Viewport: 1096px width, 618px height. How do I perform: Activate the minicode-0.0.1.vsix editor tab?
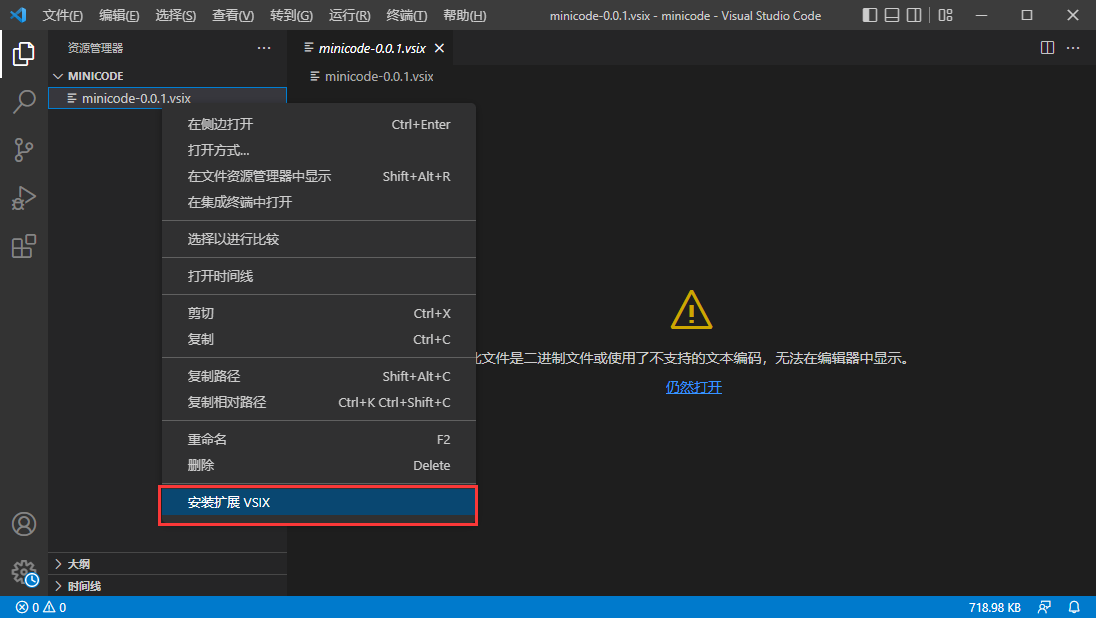pyautogui.click(x=371, y=48)
